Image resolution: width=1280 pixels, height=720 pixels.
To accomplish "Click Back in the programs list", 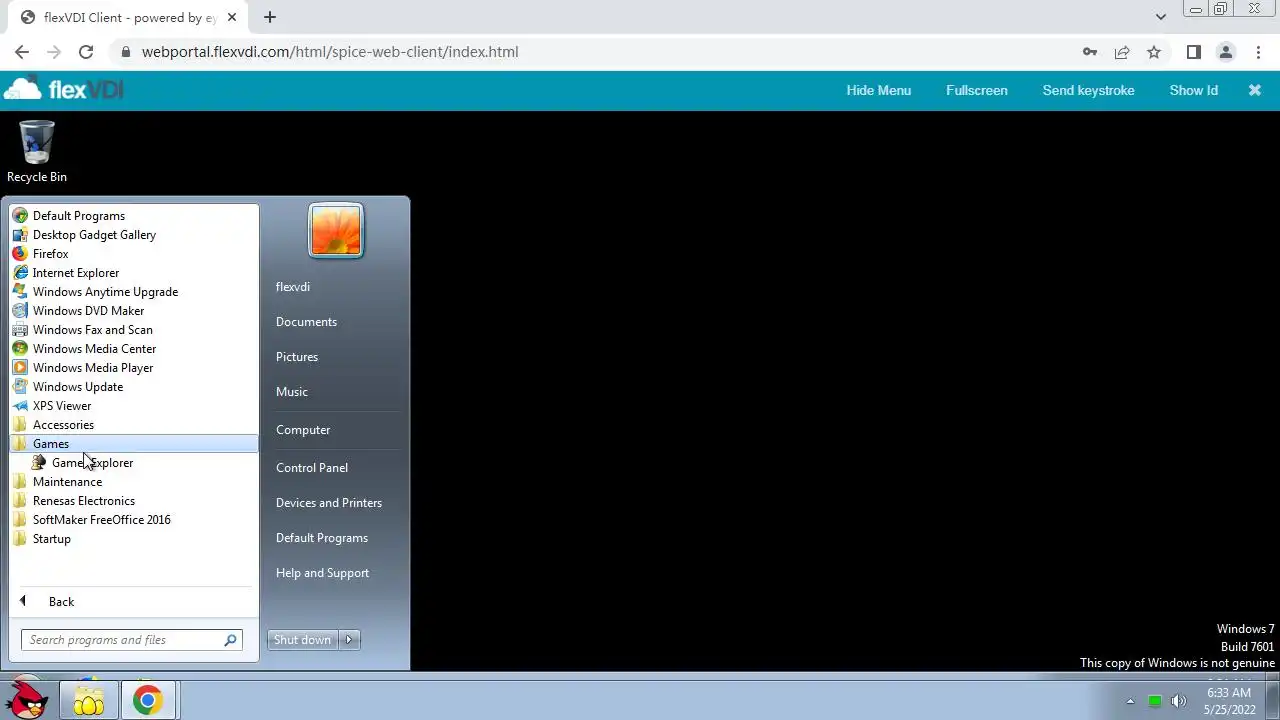I will (61, 602).
